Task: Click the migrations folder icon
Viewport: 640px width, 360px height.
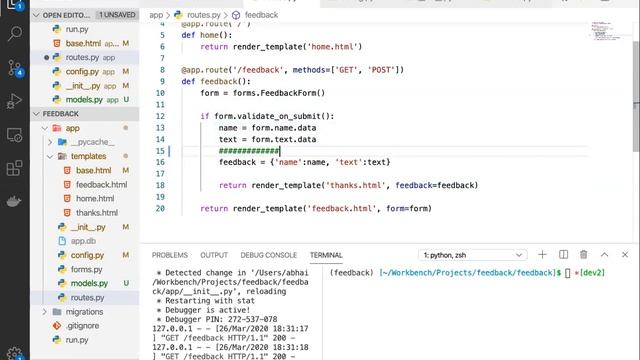Action: pyautogui.click(x=57, y=312)
